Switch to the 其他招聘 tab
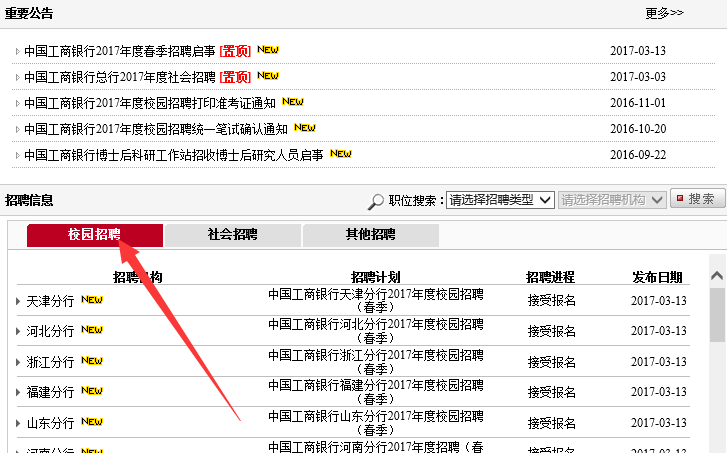The image size is (727, 453). pyautogui.click(x=371, y=235)
